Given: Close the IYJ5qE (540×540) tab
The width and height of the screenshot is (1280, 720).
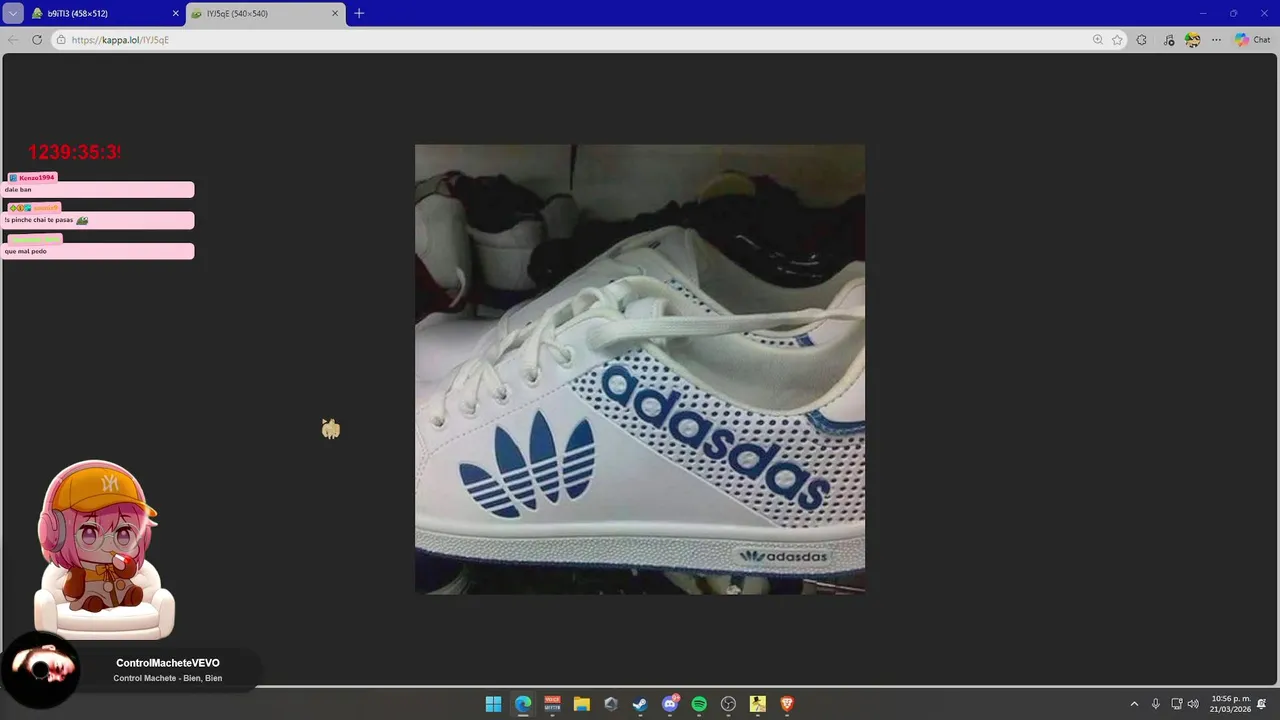Looking at the screenshot, I should (335, 13).
